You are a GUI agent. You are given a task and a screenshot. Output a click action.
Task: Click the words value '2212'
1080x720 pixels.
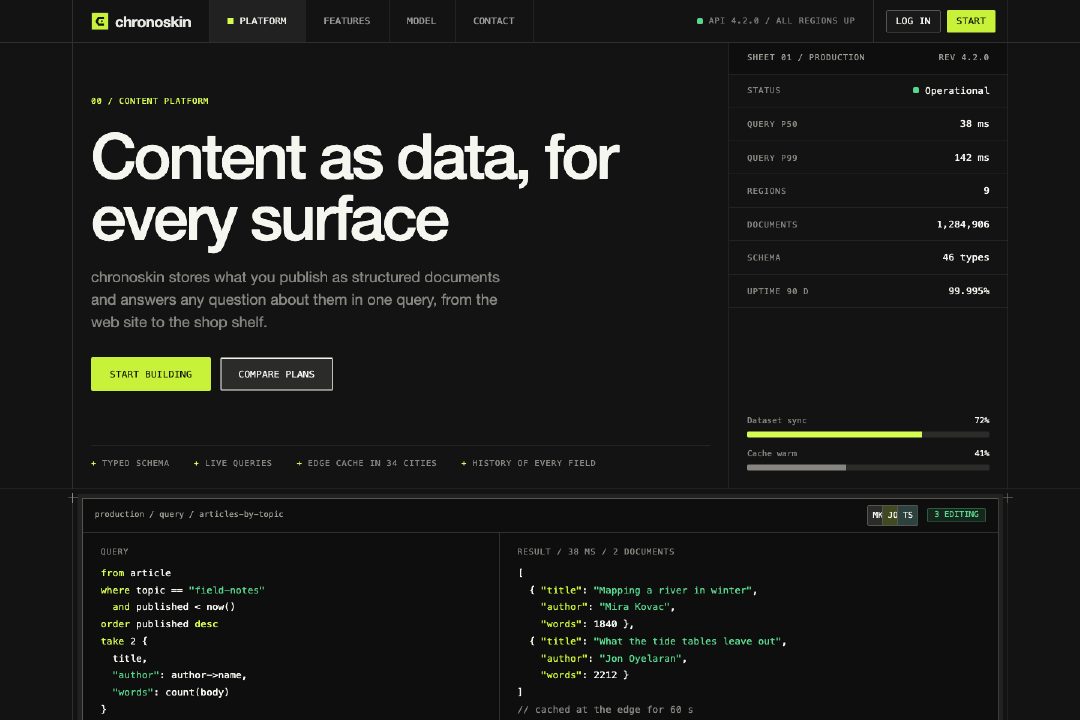605,675
